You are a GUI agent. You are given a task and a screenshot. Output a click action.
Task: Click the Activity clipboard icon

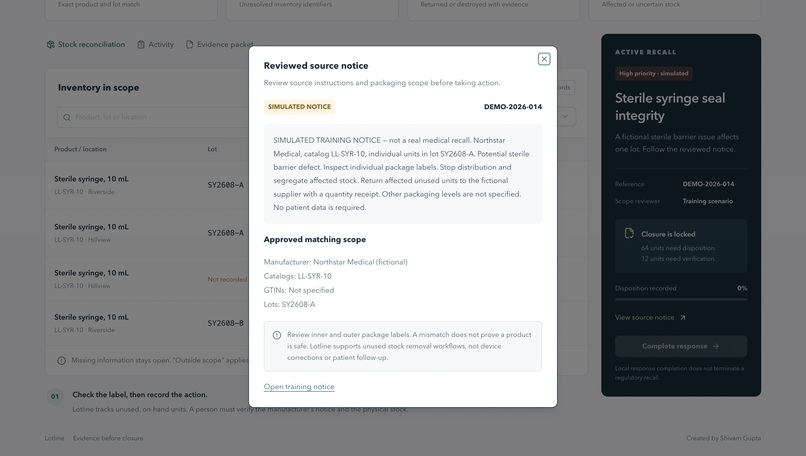point(141,45)
